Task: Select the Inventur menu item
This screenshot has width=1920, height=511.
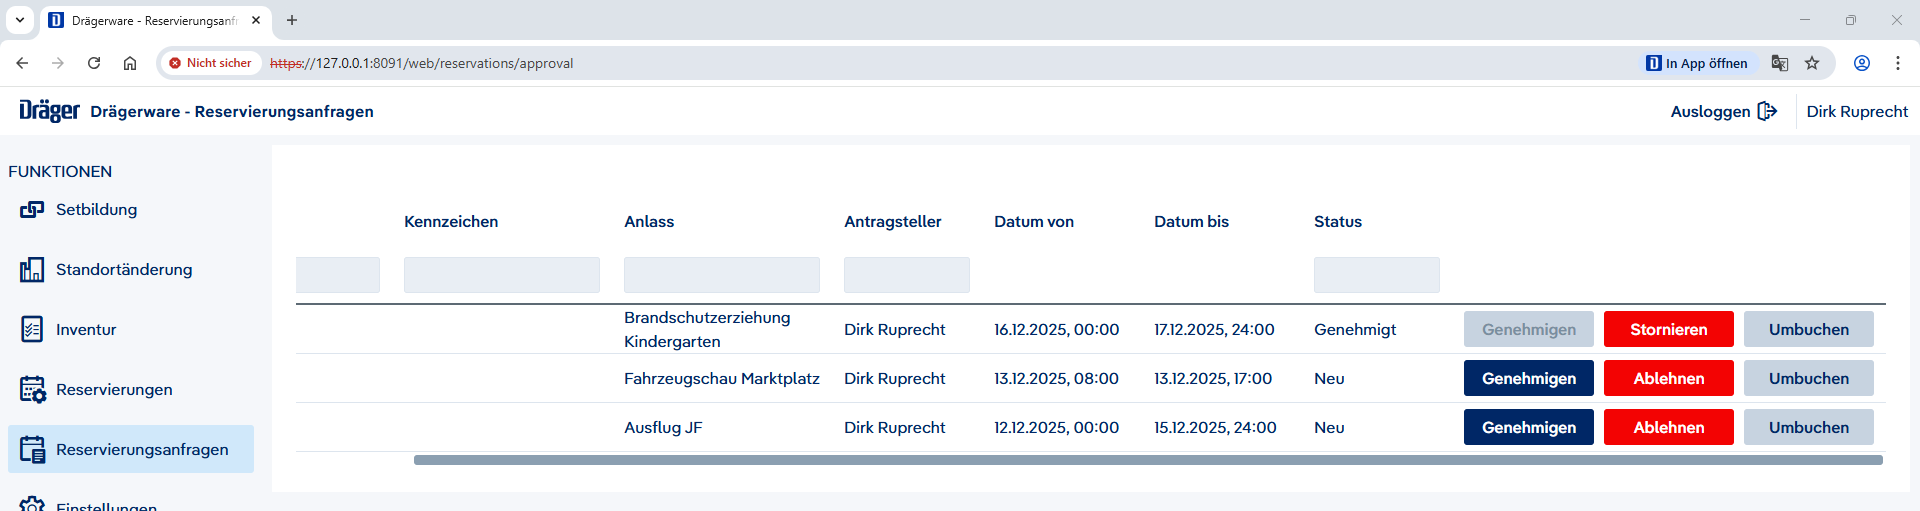Action: pyautogui.click(x=86, y=330)
